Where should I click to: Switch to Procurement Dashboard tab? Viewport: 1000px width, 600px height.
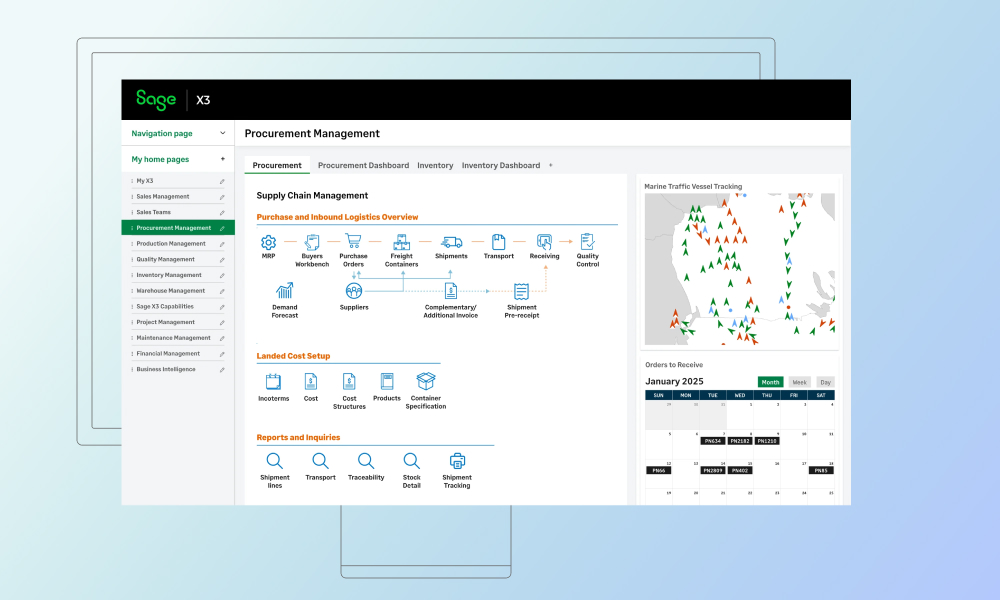[363, 165]
